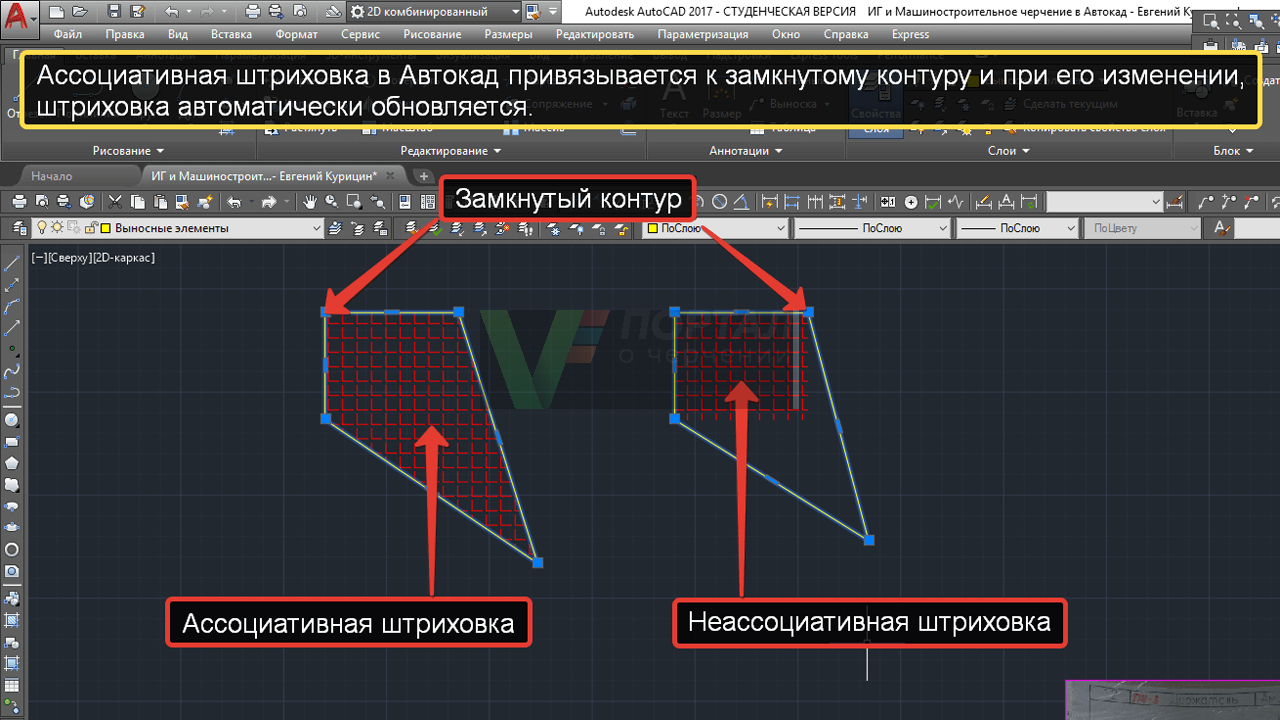Click the Open file icon in quick access toolbar
Viewport: 1280px width, 720px height.
[78, 12]
